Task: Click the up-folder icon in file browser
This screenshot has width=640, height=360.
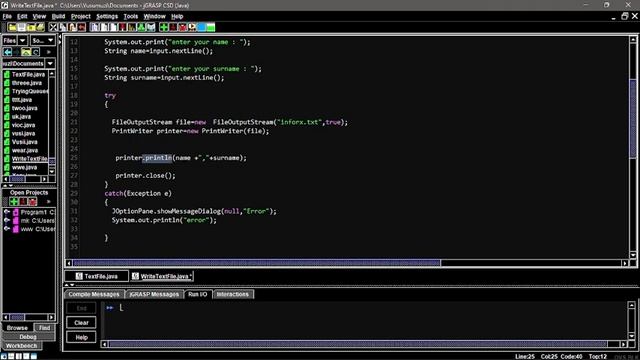Action: pos(26,52)
